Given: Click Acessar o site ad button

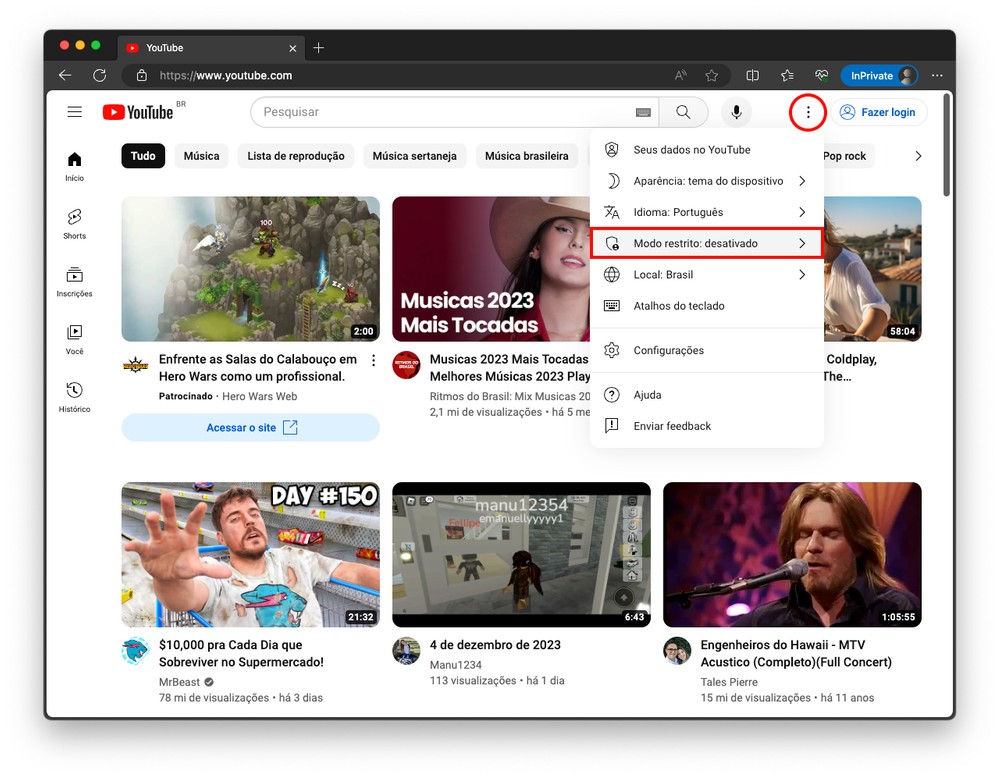Looking at the screenshot, I should (251, 428).
